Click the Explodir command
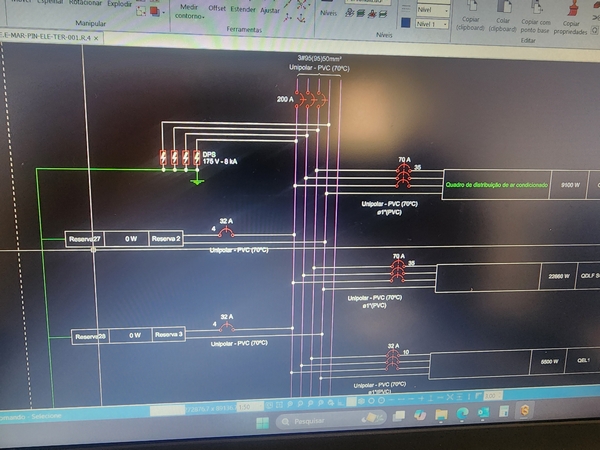The height and width of the screenshot is (450, 600). 121,3
